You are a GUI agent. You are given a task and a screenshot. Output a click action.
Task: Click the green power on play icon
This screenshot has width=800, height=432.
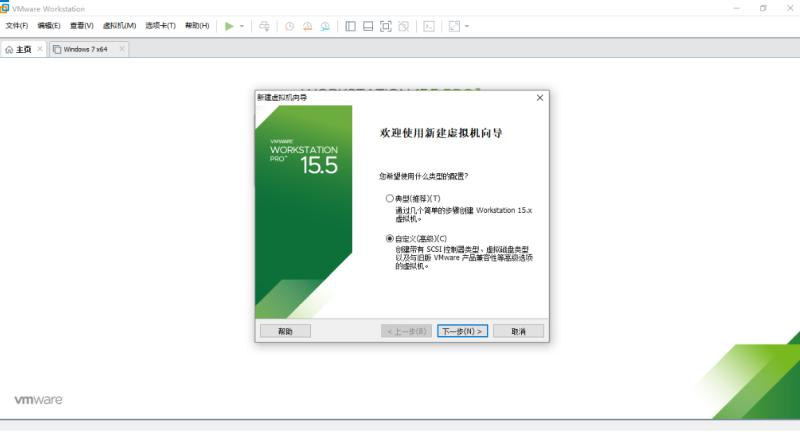click(229, 26)
